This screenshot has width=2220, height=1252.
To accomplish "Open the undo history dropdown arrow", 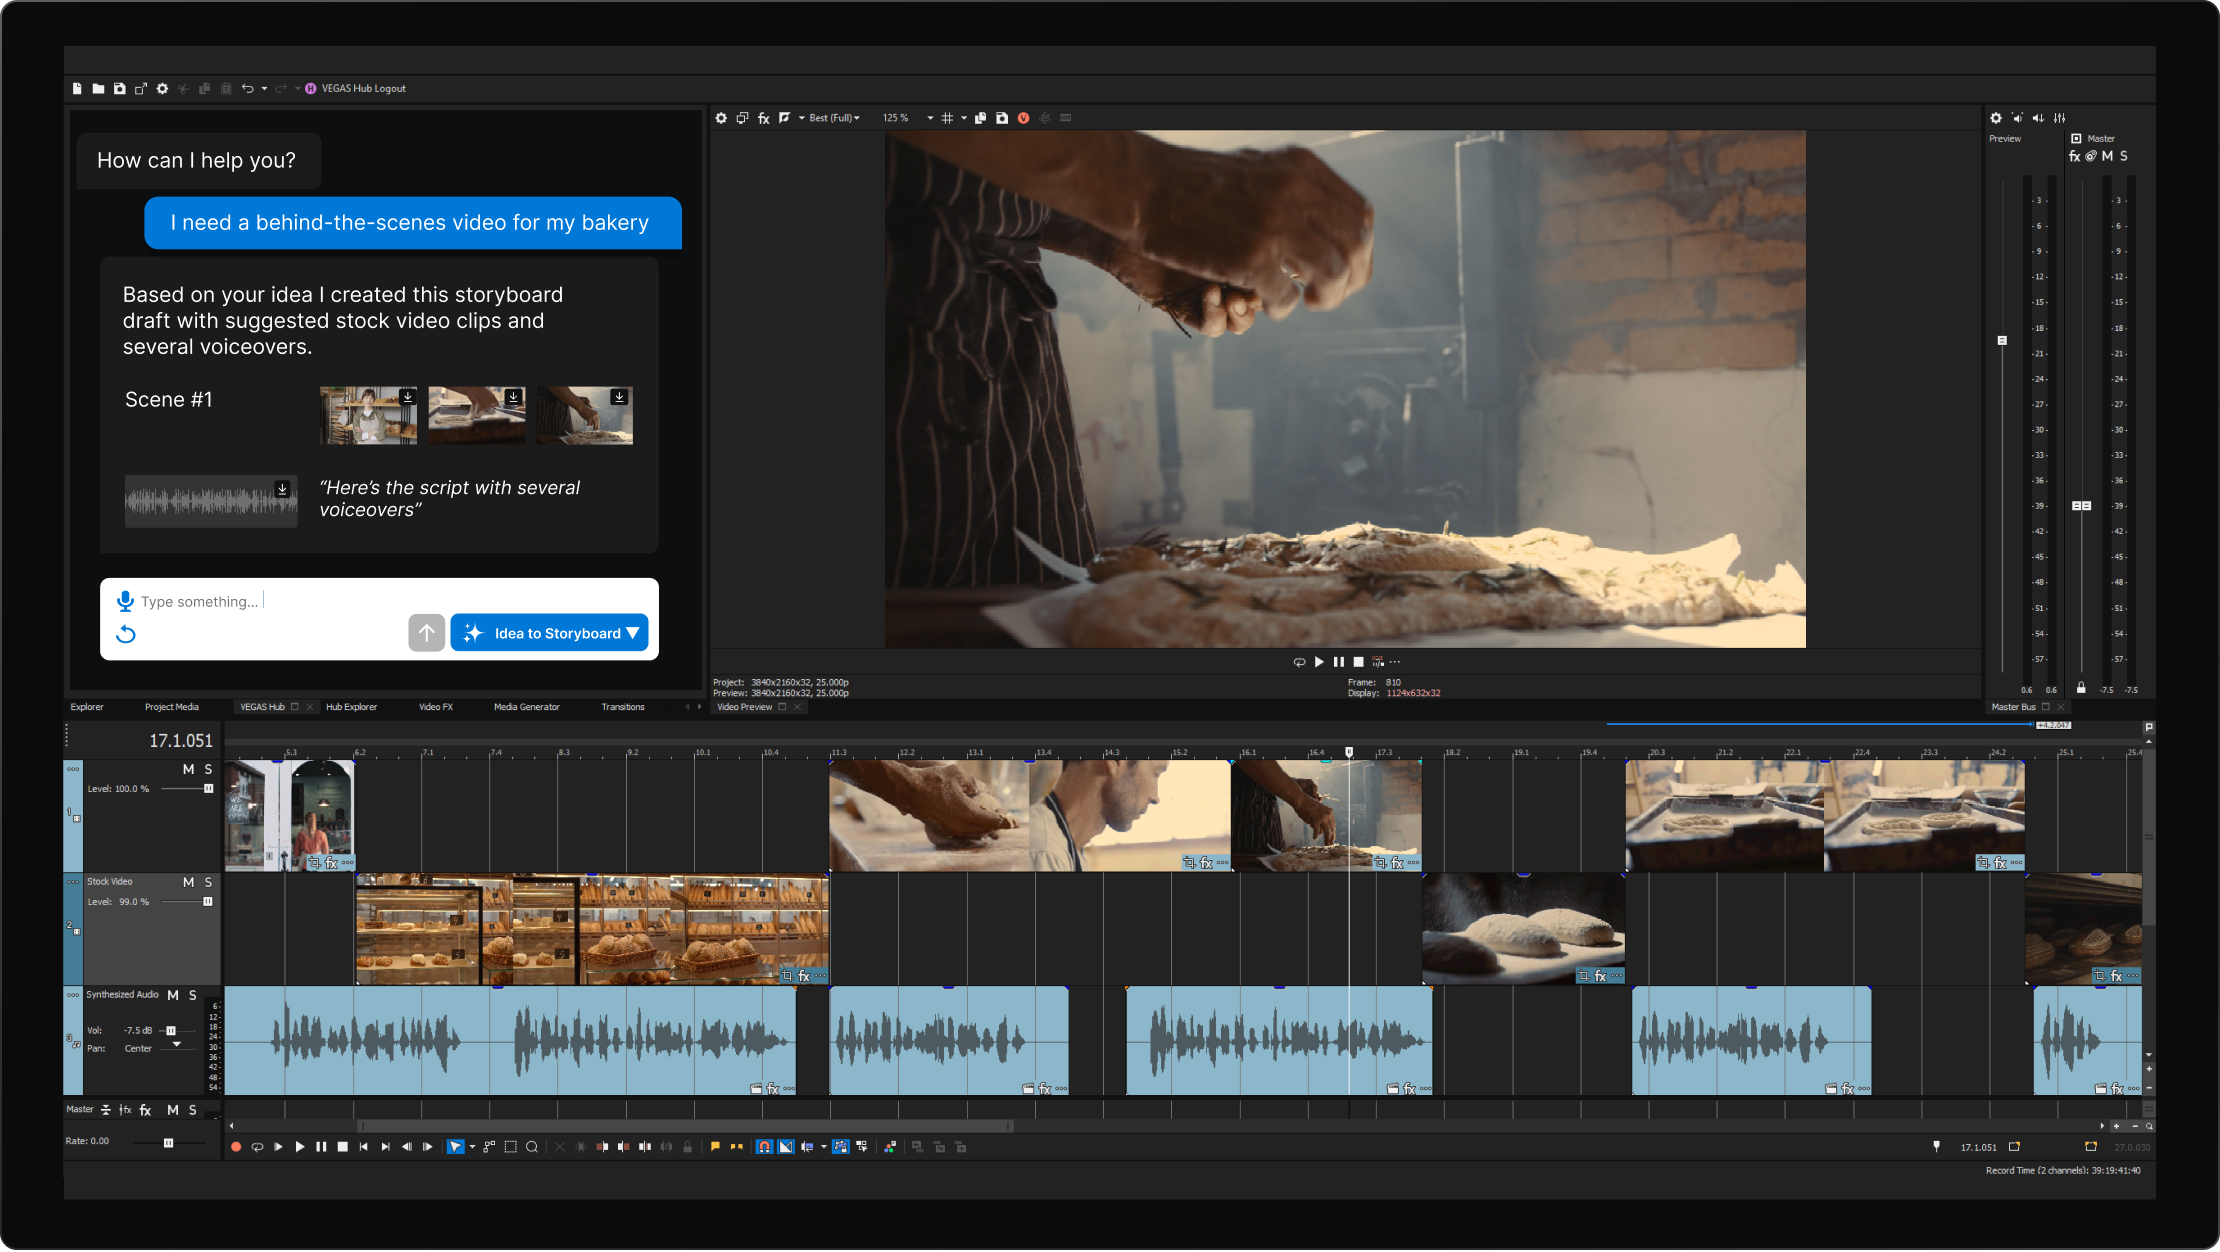I will 264,89.
